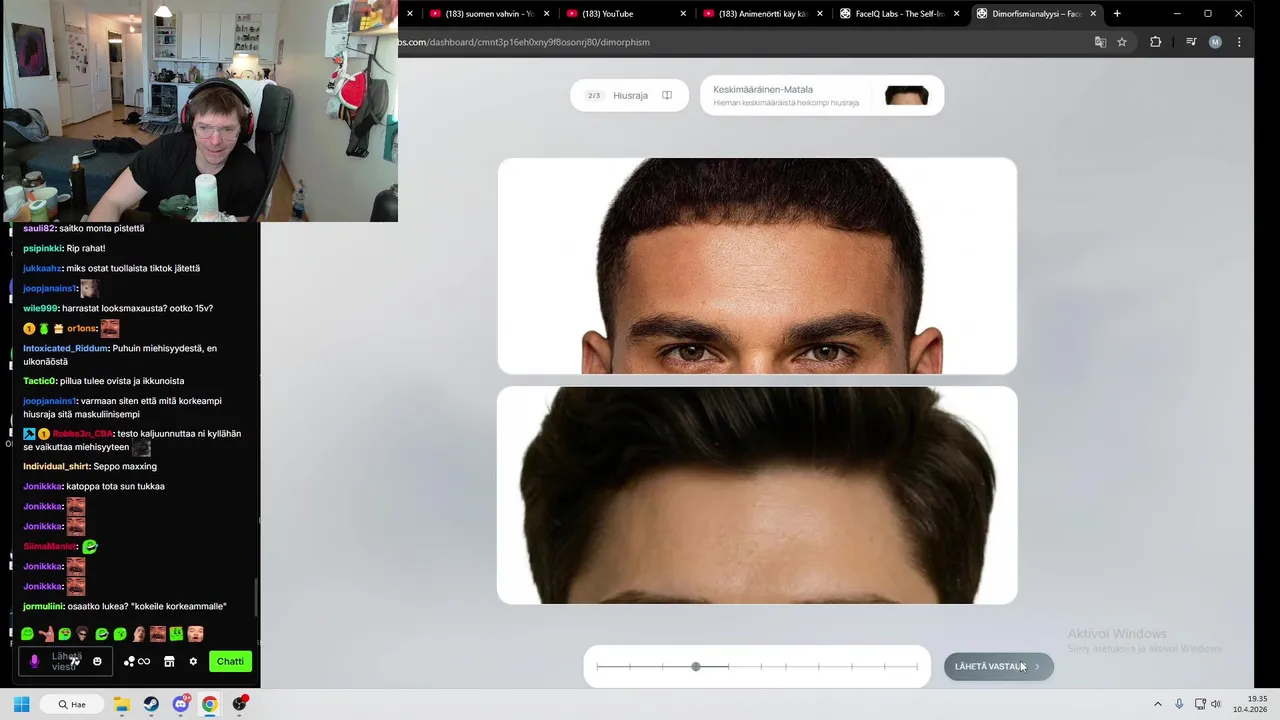Viewport: 1280px width, 720px height.
Task: Click the Windows taskbar Hae search box
Action: click(72, 704)
